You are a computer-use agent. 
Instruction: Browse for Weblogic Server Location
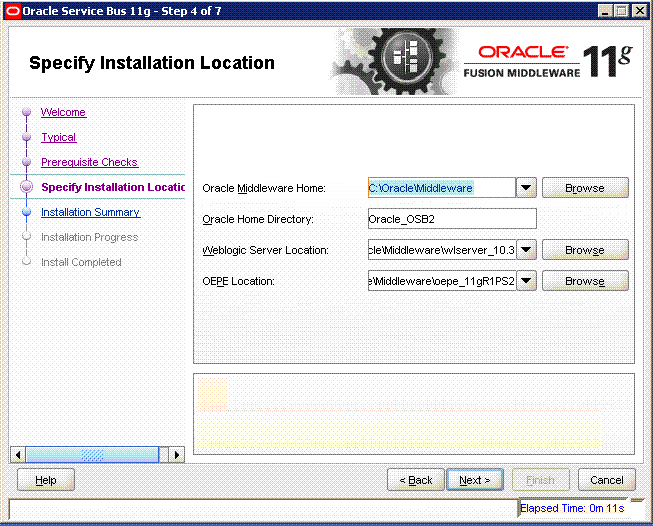point(585,250)
